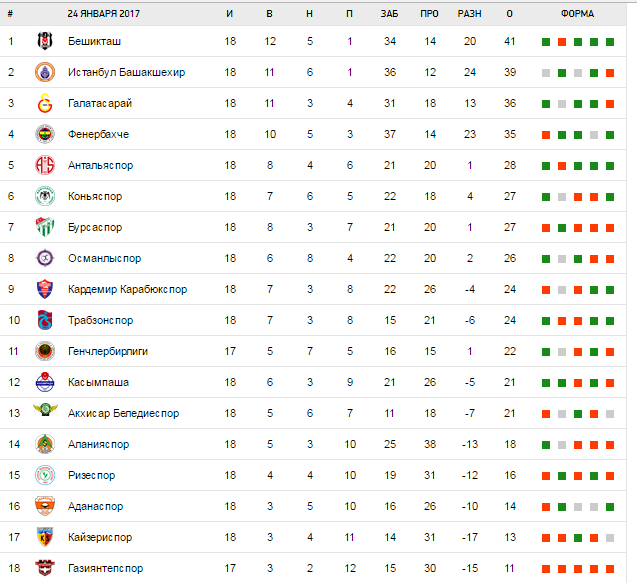
Task: Open the Бешикташ team page
Action: coord(95,42)
